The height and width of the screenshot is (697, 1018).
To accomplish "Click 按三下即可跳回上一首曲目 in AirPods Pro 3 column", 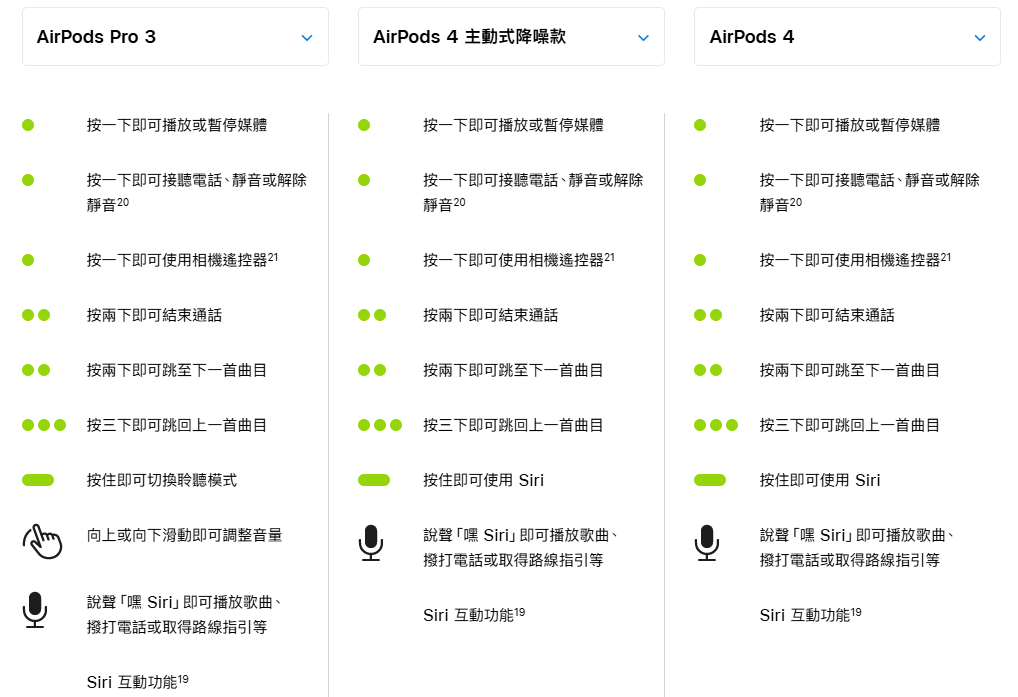I will pos(177,425).
